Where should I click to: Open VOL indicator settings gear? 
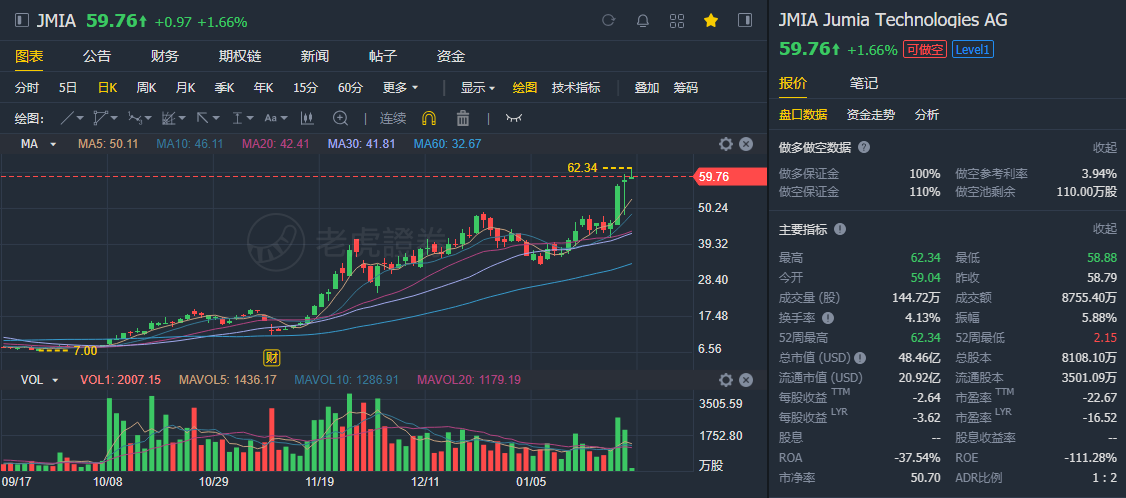tap(726, 380)
